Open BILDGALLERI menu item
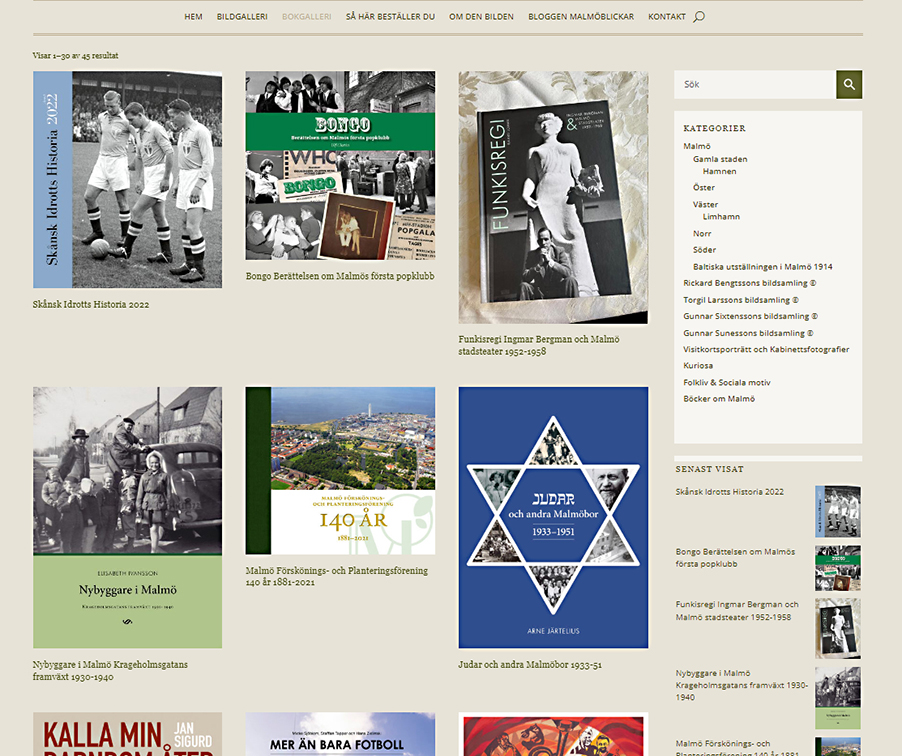902x756 pixels. [242, 17]
